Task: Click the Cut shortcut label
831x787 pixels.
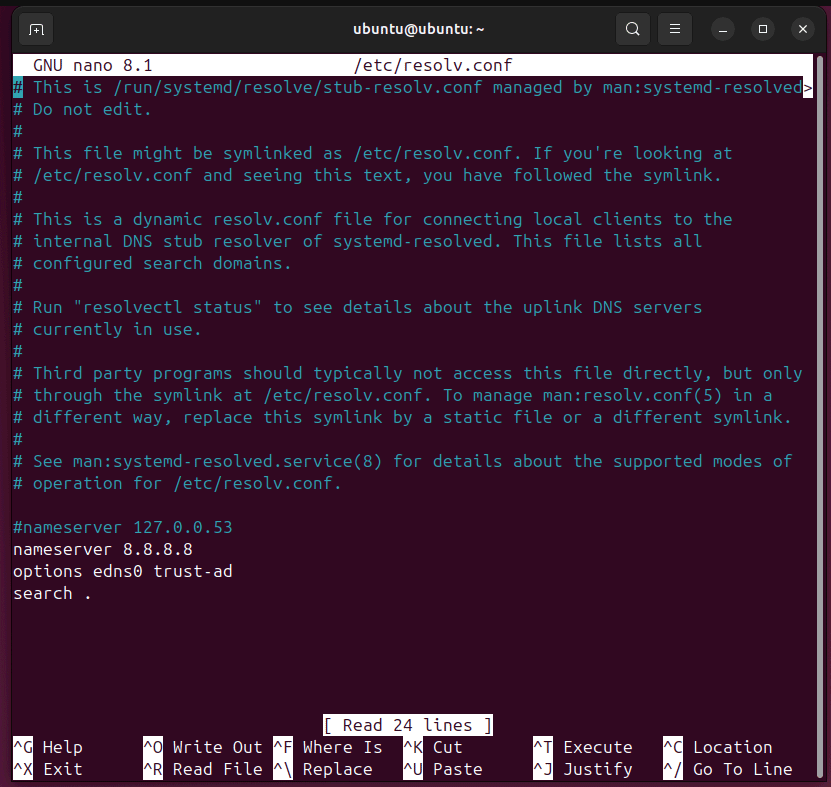Action: [447, 747]
